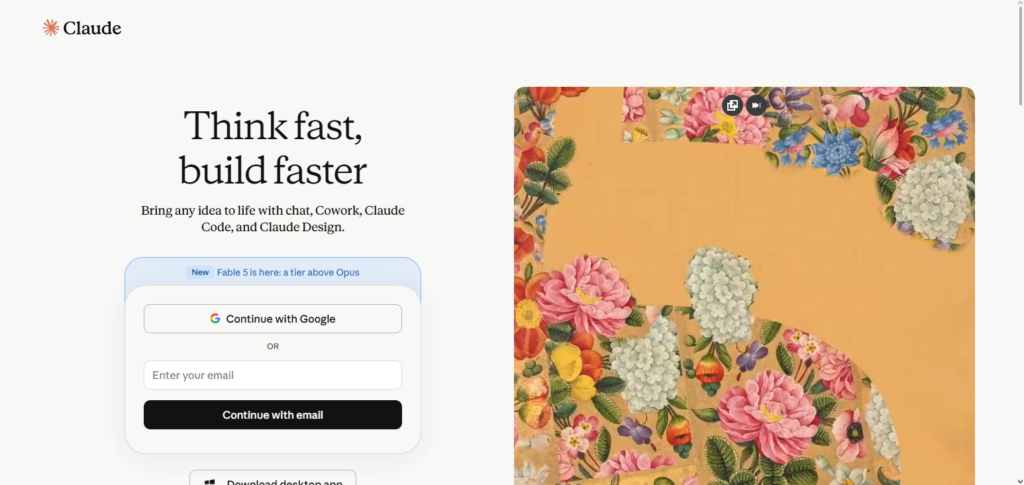Click the page's vertical scrollbar thumb

[1020, 57]
